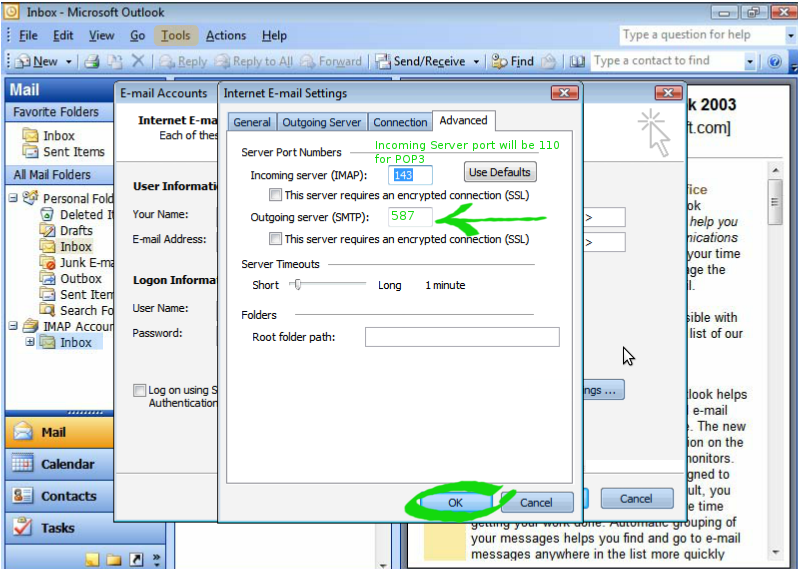Click the Use Defaults button
The height and width of the screenshot is (569, 798).
[500, 172]
